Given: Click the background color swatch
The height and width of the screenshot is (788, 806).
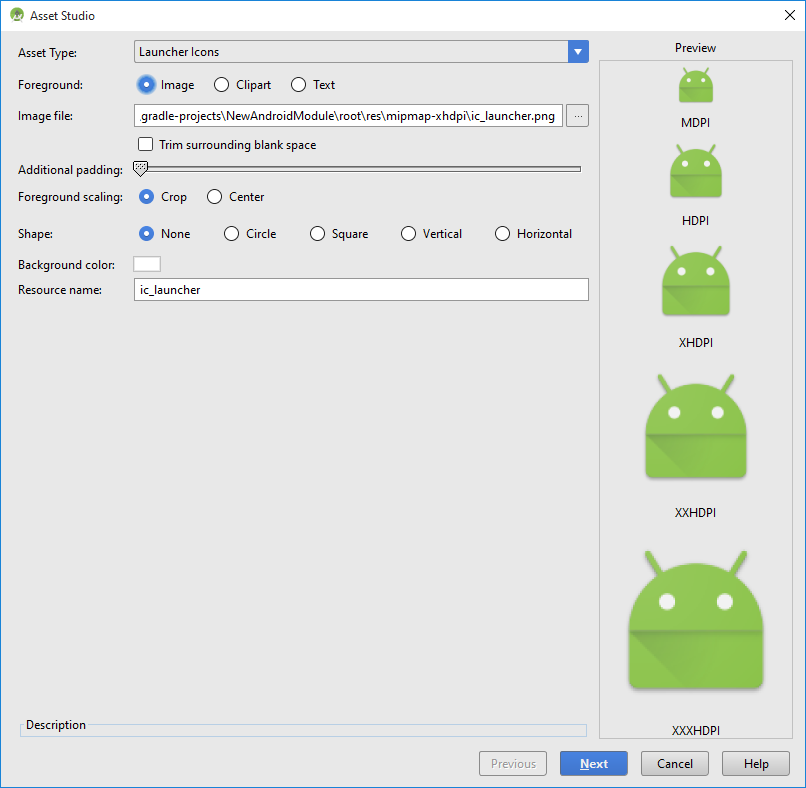Looking at the screenshot, I should pos(146,264).
